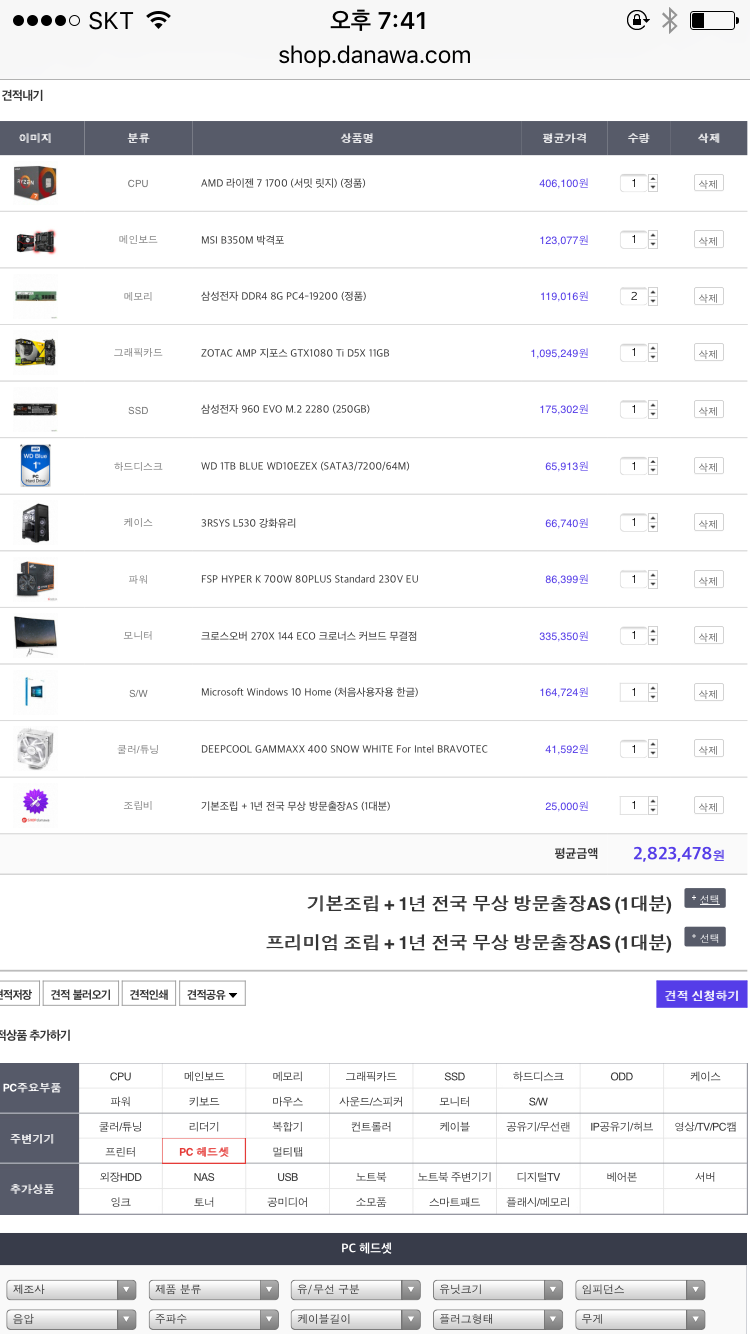This screenshot has width=750, height=1334.
Task: Select the 공유기/무선랜 category
Action: click(x=538, y=1126)
